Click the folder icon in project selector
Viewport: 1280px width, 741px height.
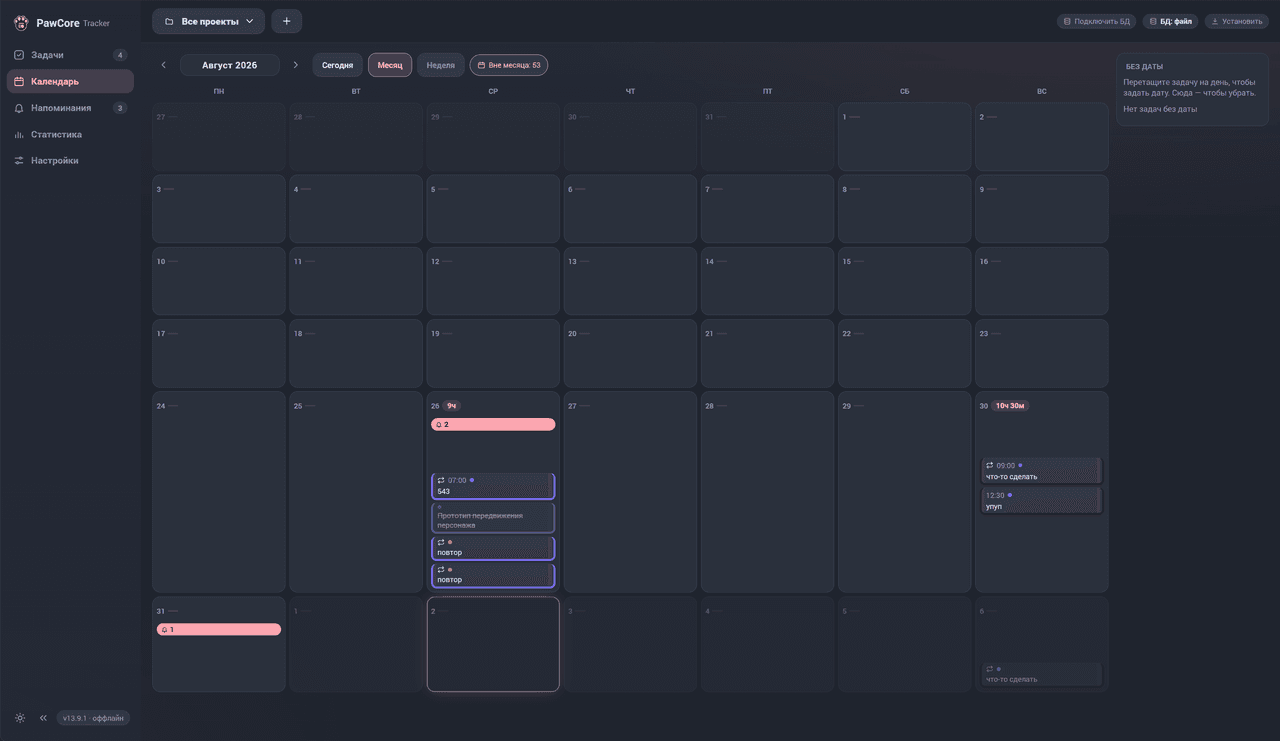click(169, 21)
